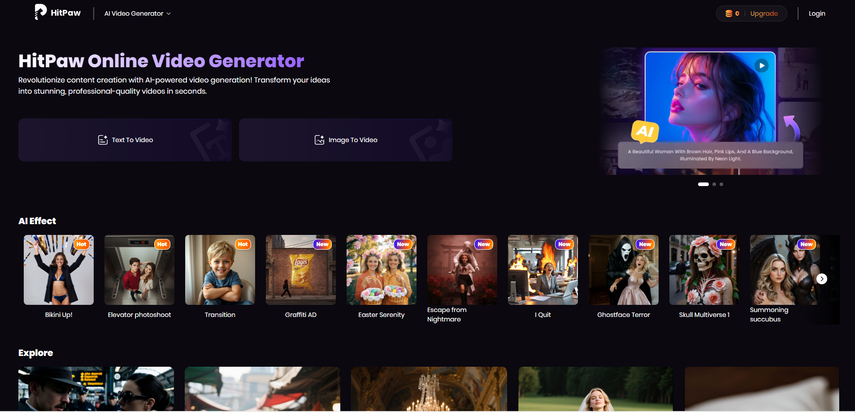
Task: Select the second carousel indicator dot
Action: click(x=714, y=184)
